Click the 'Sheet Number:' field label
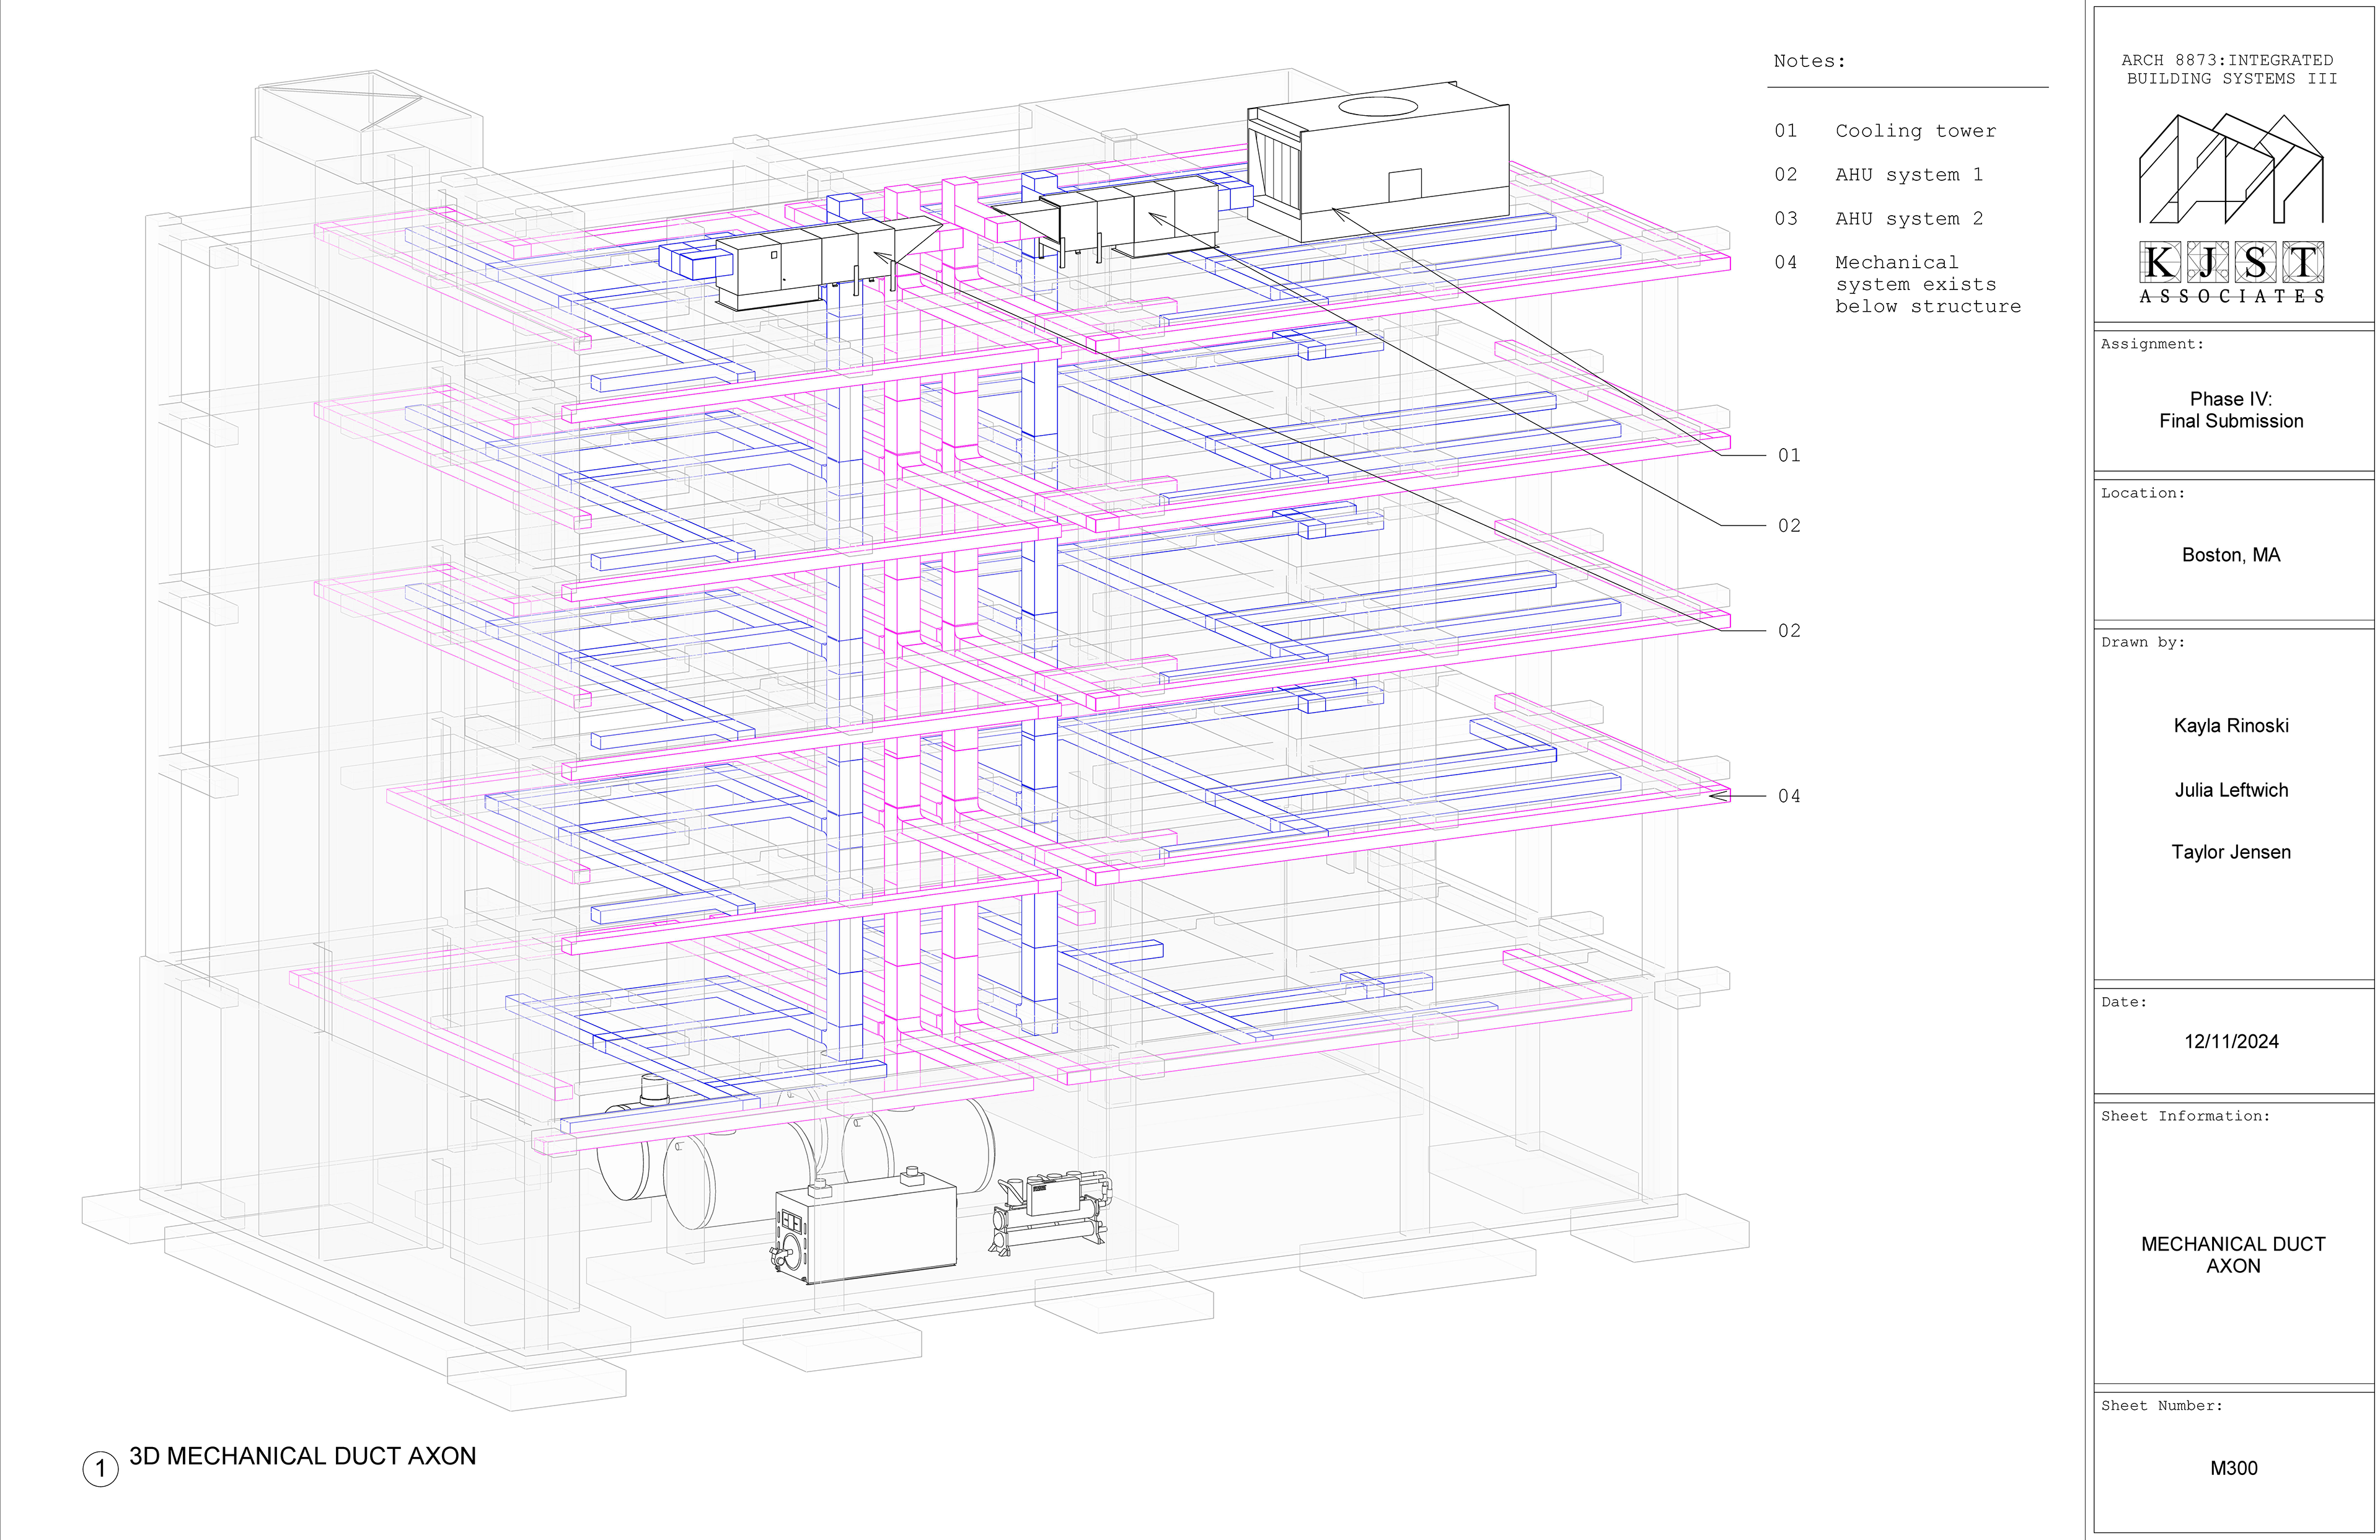The height and width of the screenshot is (1540, 2380). coord(2162,1406)
